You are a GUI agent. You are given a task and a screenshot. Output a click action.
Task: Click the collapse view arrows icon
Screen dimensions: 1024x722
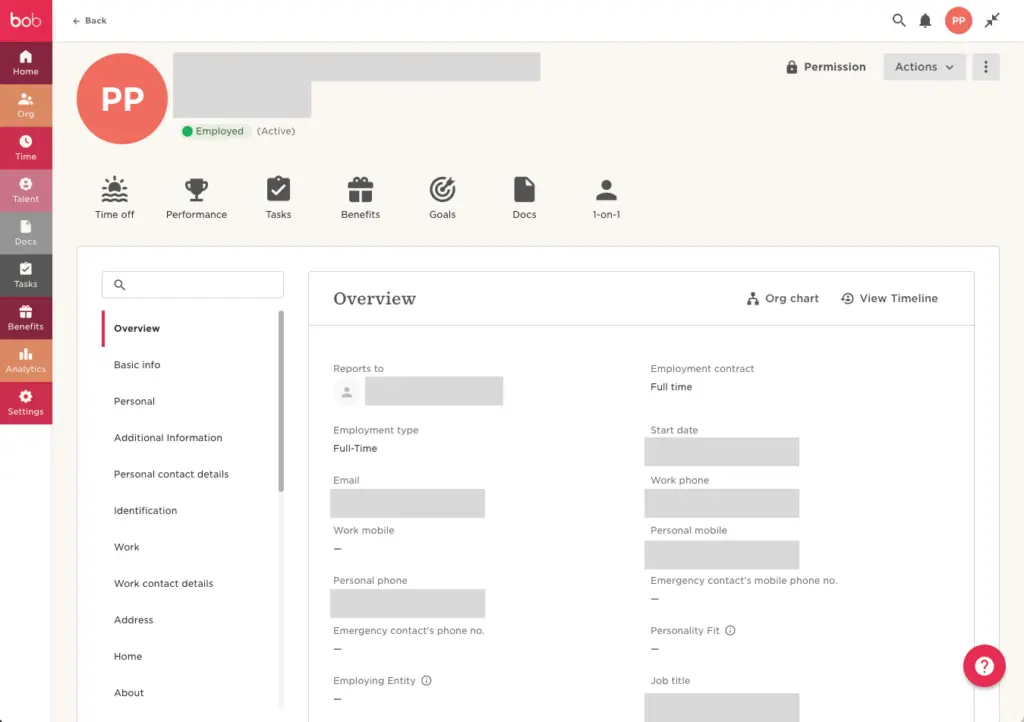pos(992,20)
